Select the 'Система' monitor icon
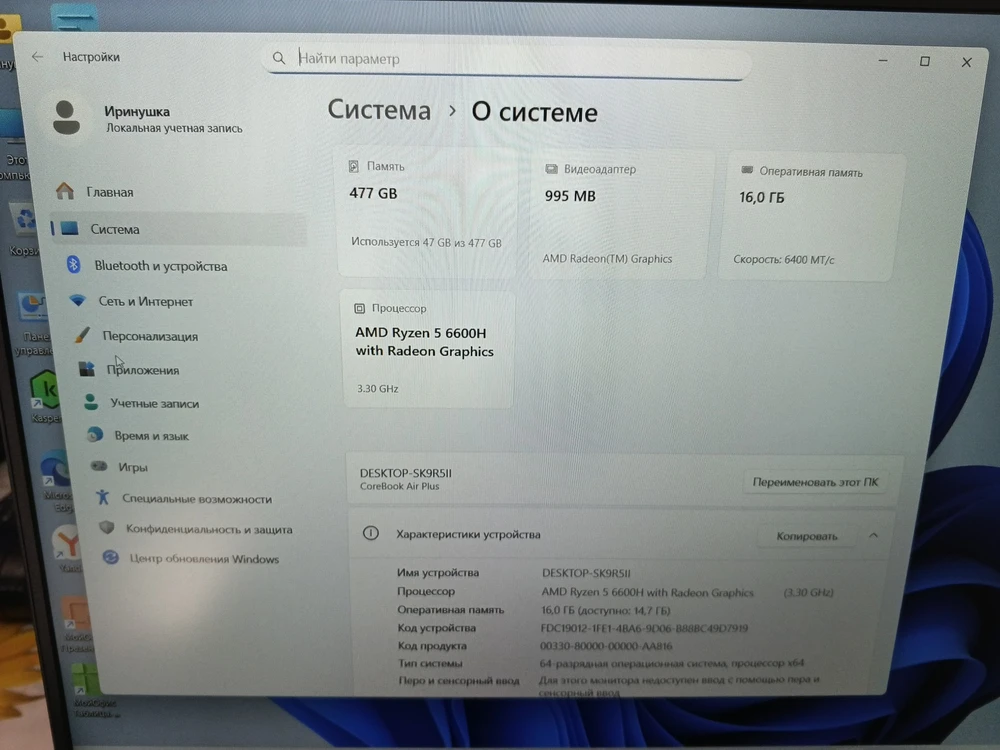Image resolution: width=1000 pixels, height=750 pixels. (70, 228)
